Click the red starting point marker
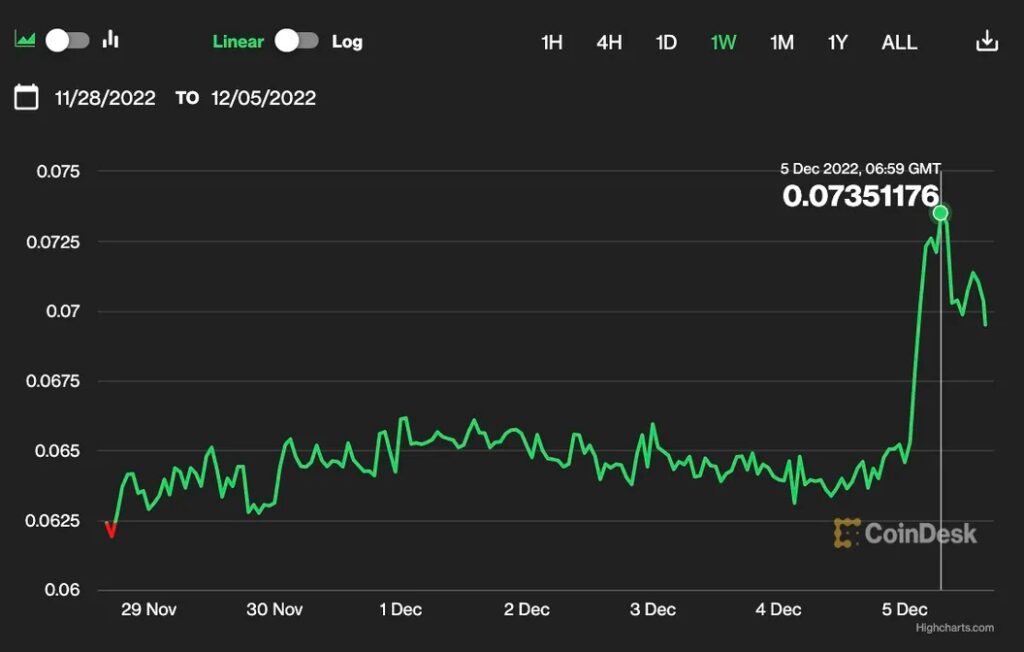This screenshot has width=1024, height=652. [111, 530]
